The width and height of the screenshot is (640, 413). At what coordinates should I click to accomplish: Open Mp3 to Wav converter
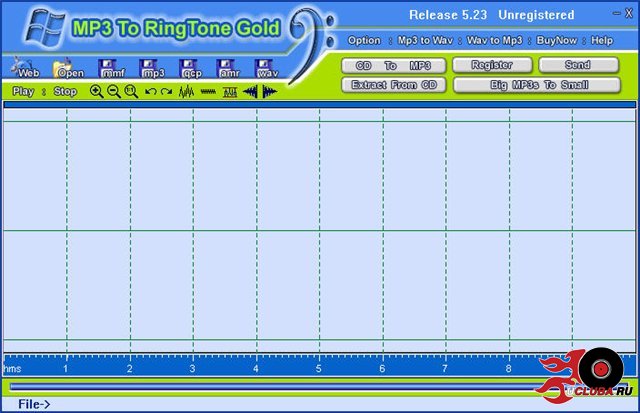coord(425,40)
